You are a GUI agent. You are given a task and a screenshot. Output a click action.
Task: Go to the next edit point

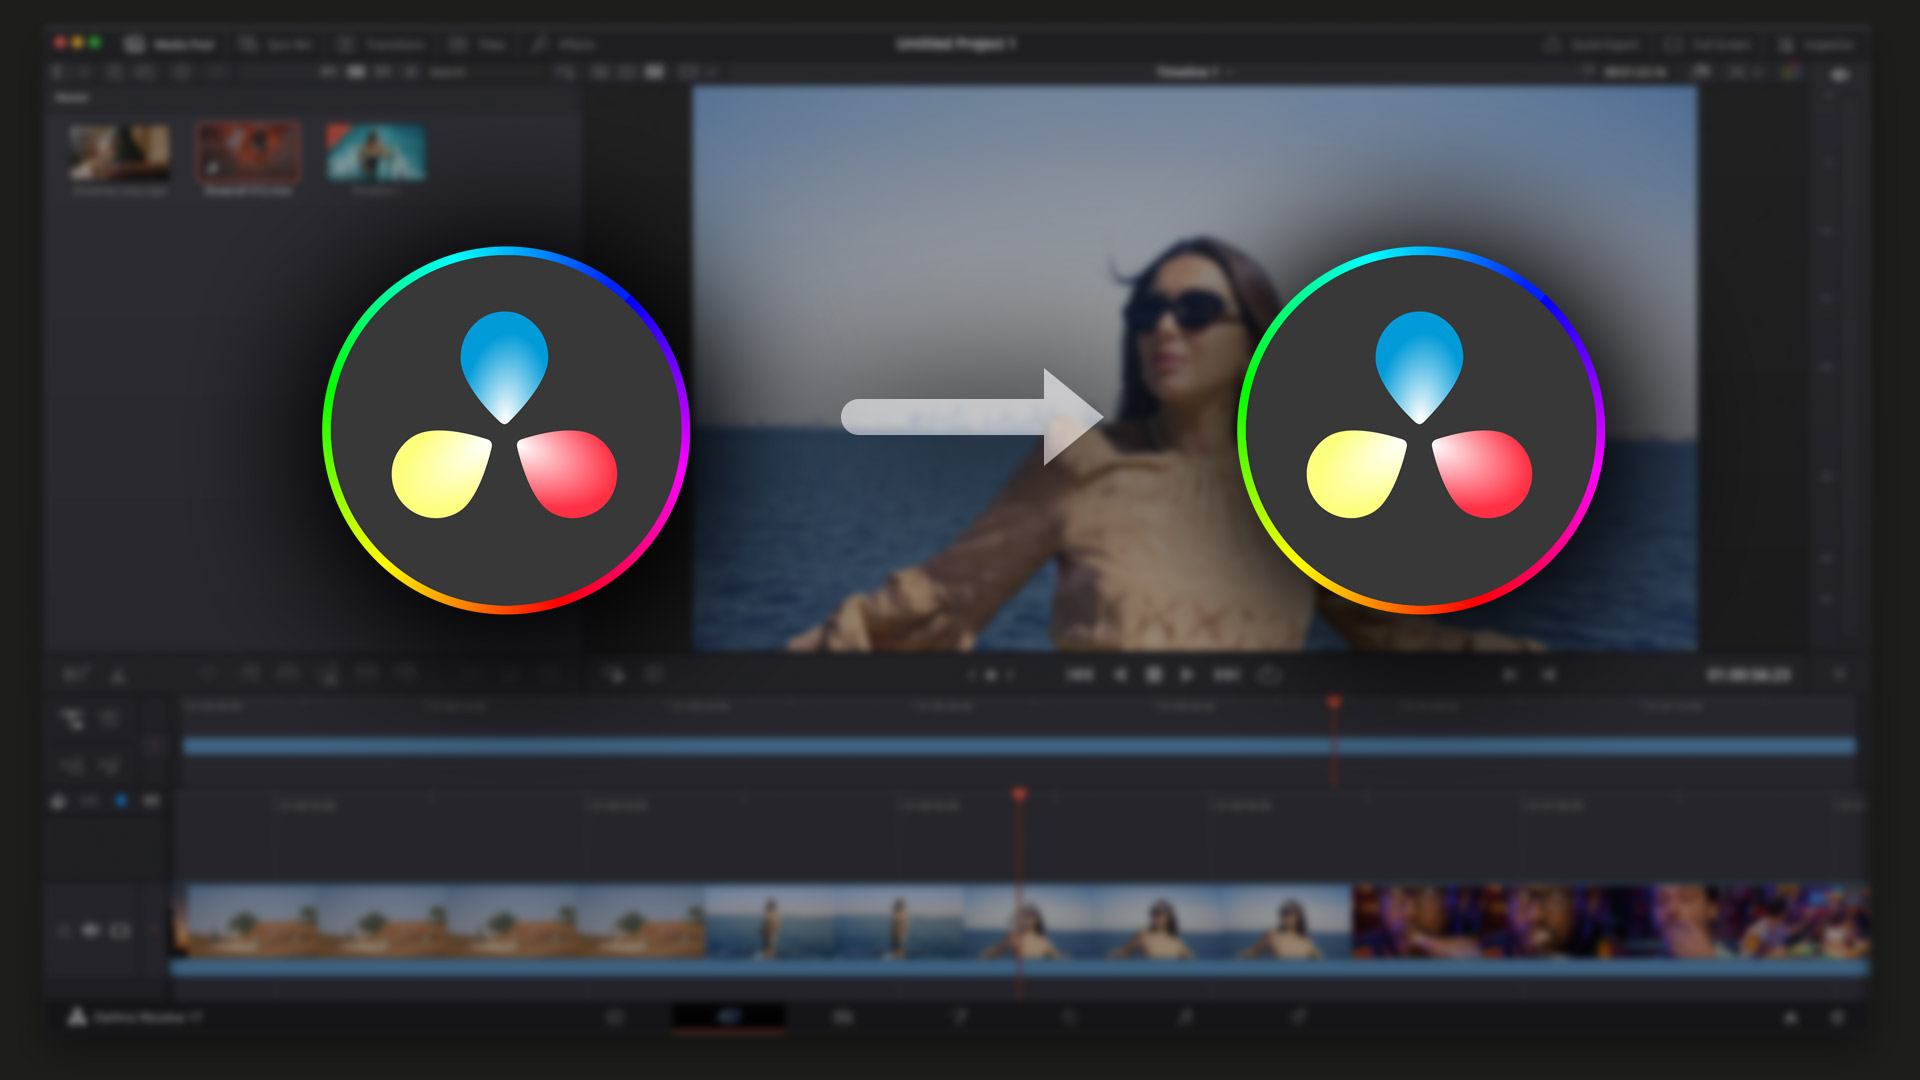1548,675
